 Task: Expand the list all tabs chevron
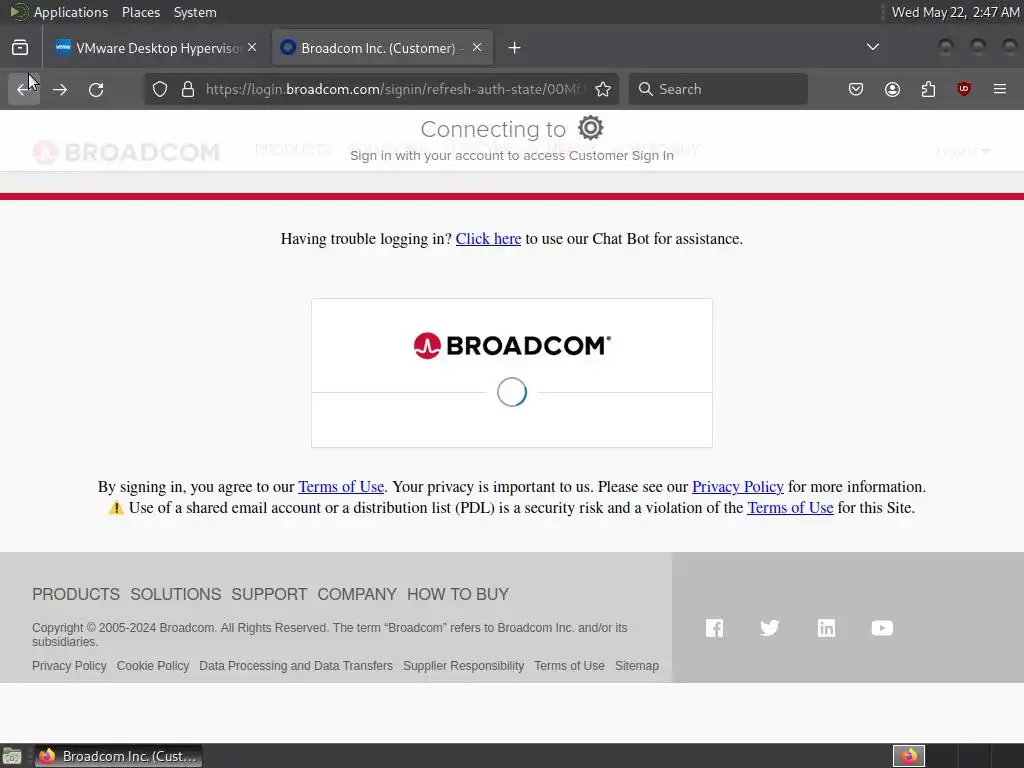click(872, 47)
